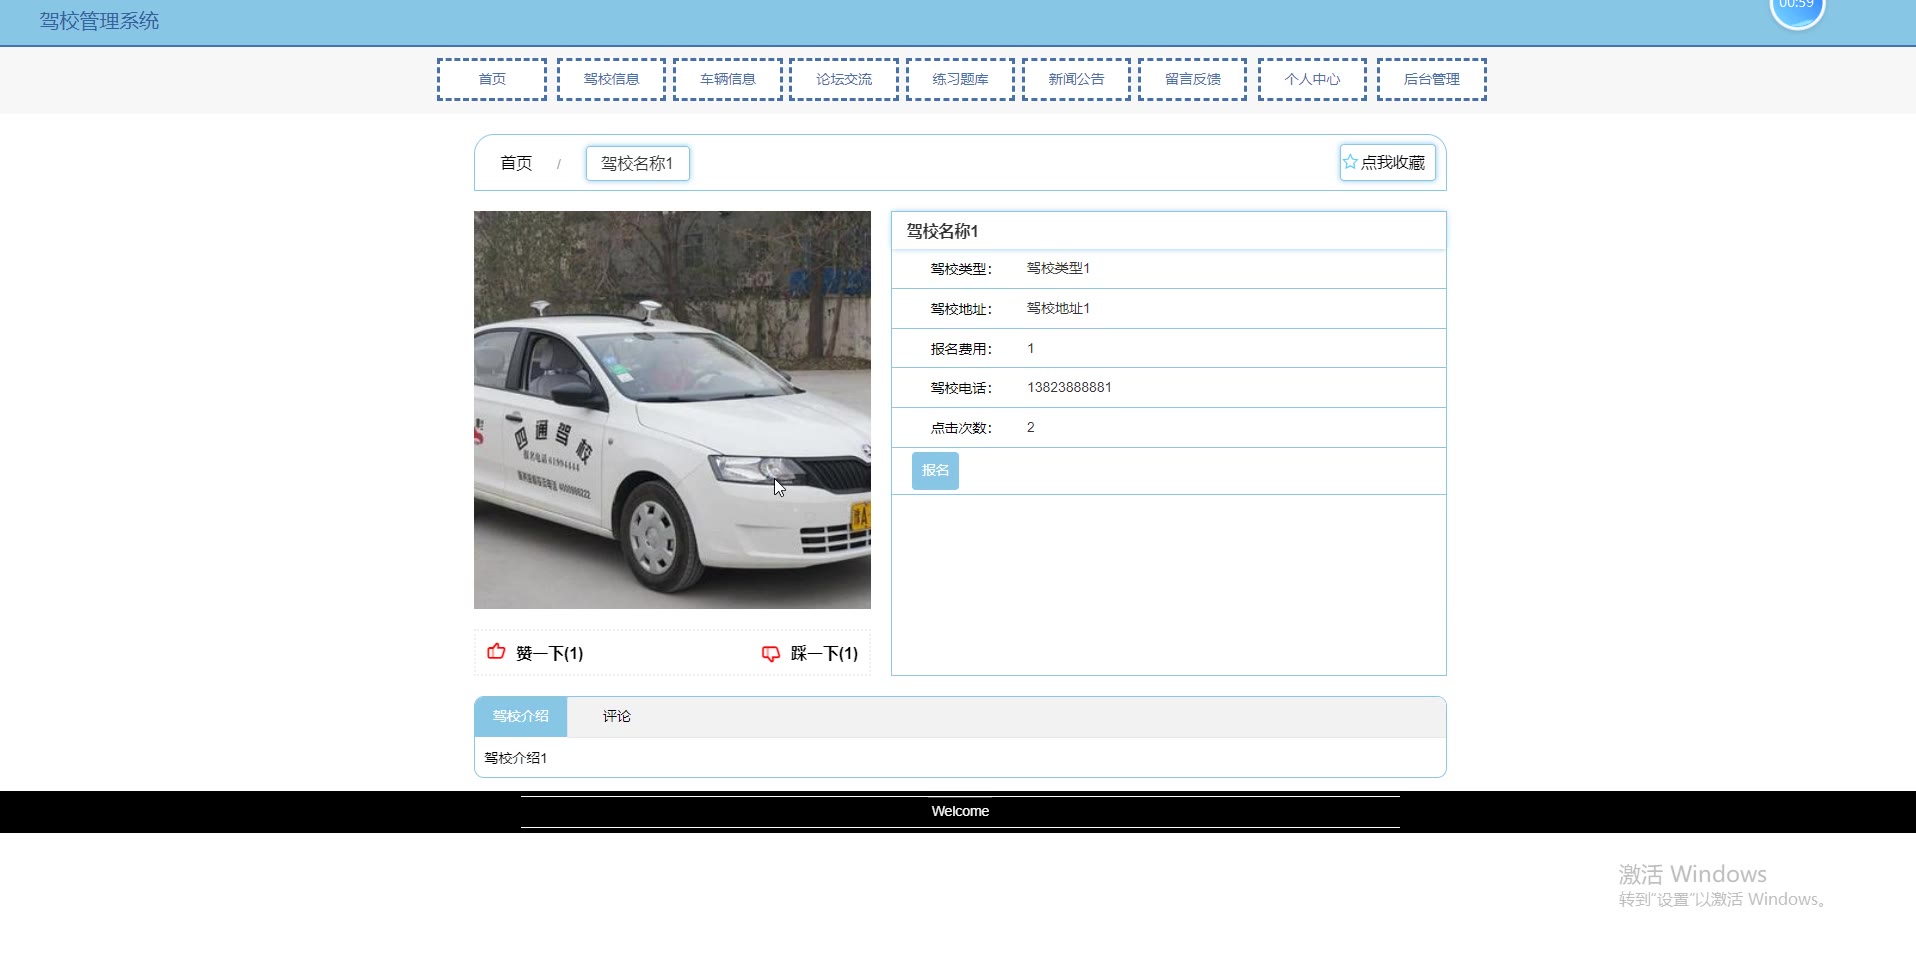
Task: Click the 驾校名称1 breadcrumb item
Action: 637,163
